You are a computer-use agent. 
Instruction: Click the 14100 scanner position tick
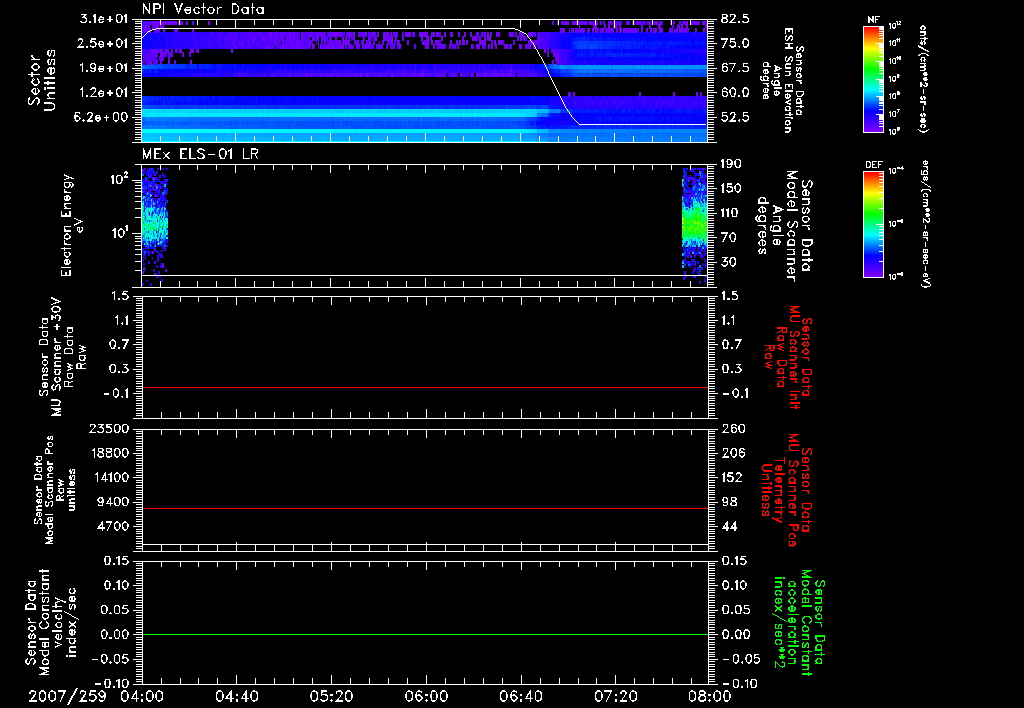point(109,477)
